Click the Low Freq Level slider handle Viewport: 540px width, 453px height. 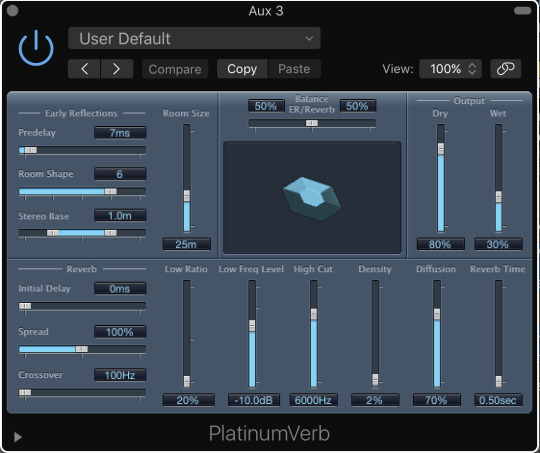[252, 326]
